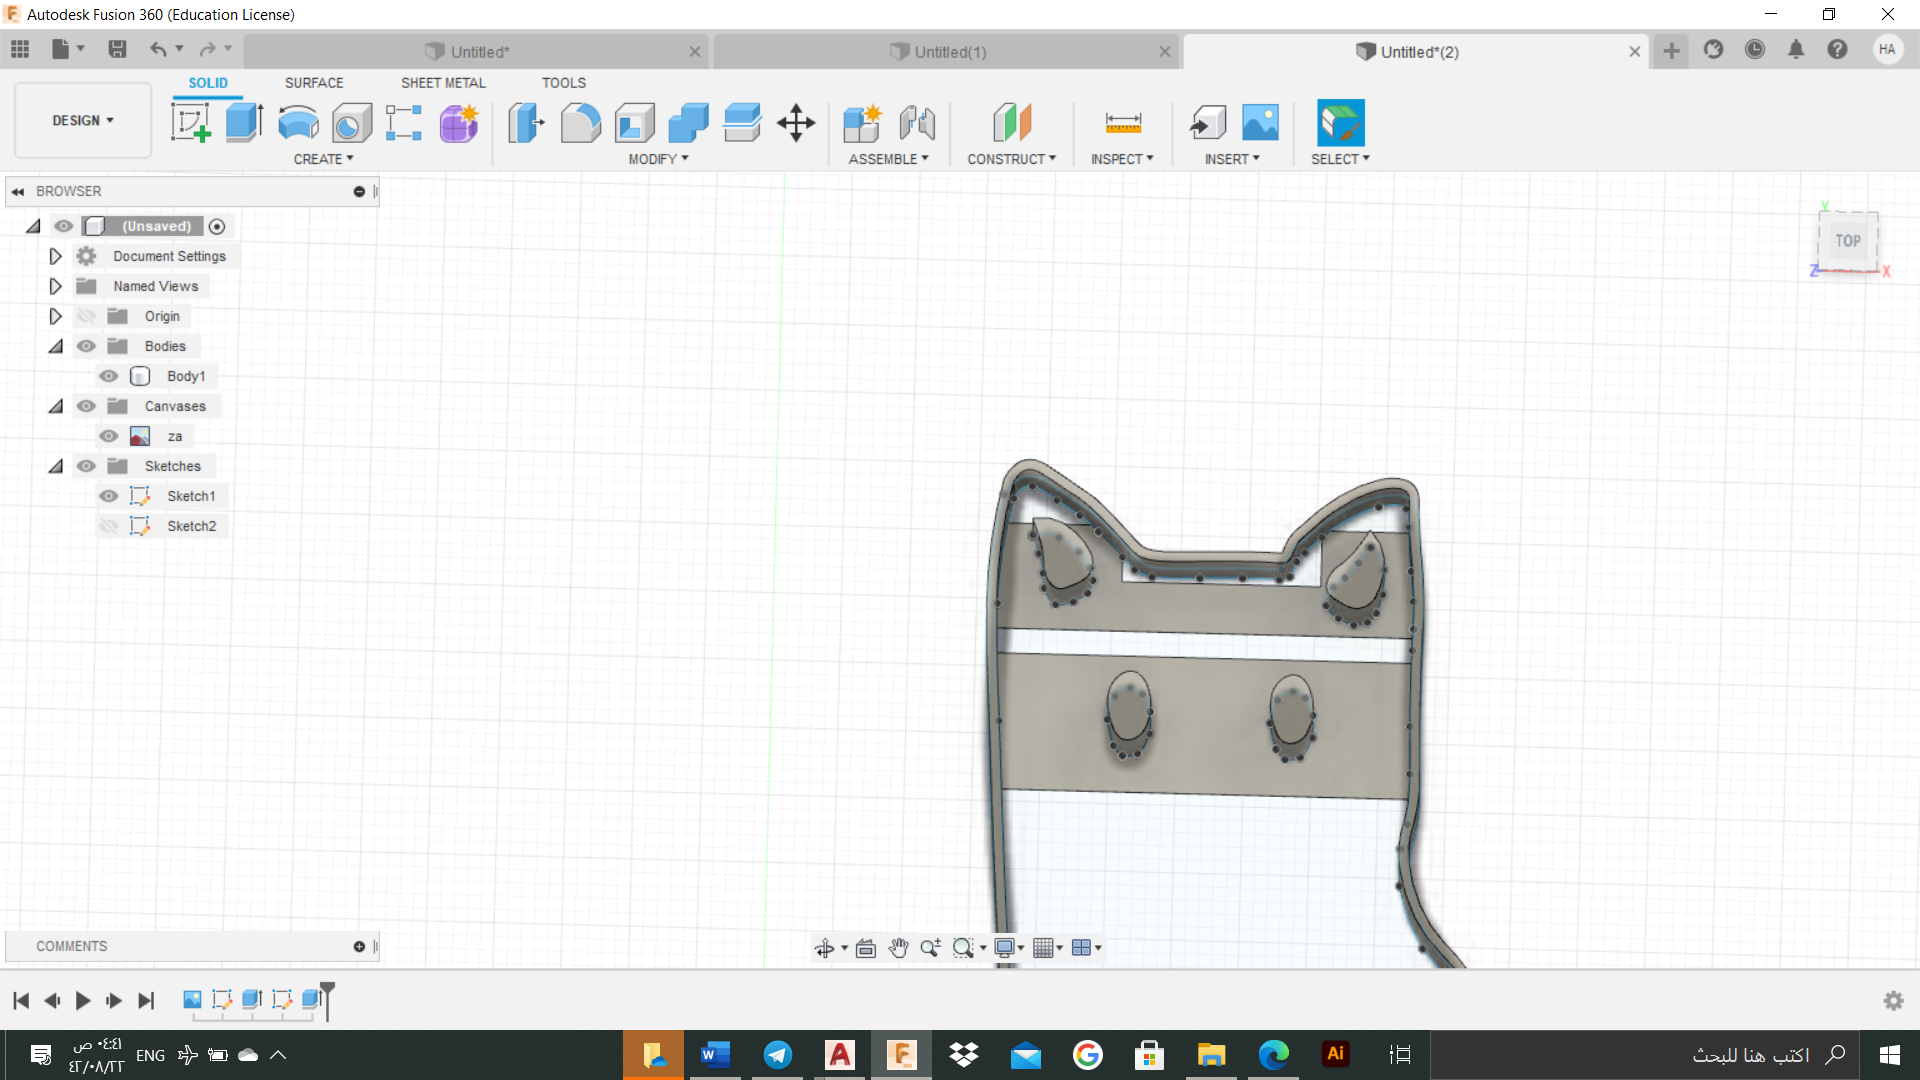Screen dimensions: 1920x1080
Task: Click the Look At icon
Action: tap(866, 948)
